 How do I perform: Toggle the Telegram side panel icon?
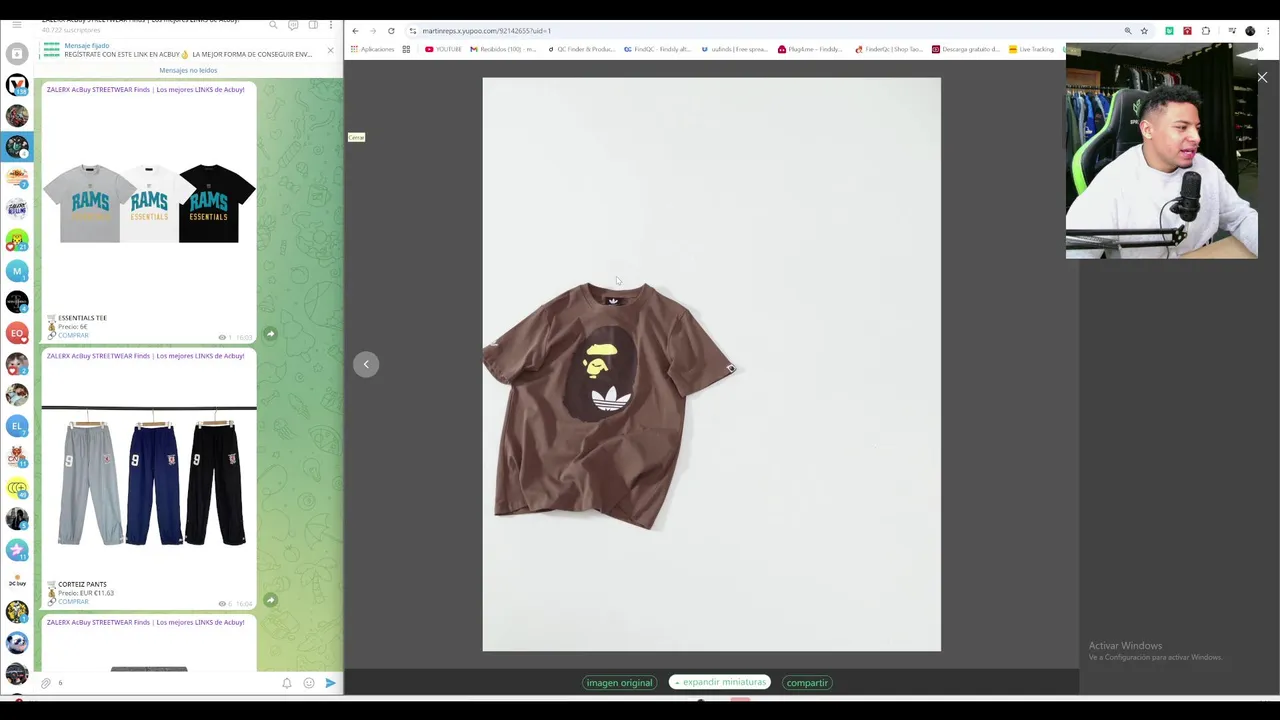point(313,25)
